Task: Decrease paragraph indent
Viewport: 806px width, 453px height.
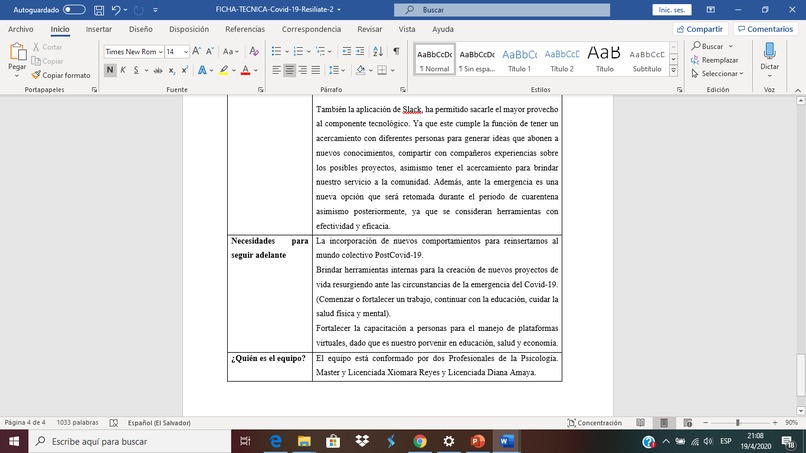Action: point(346,51)
